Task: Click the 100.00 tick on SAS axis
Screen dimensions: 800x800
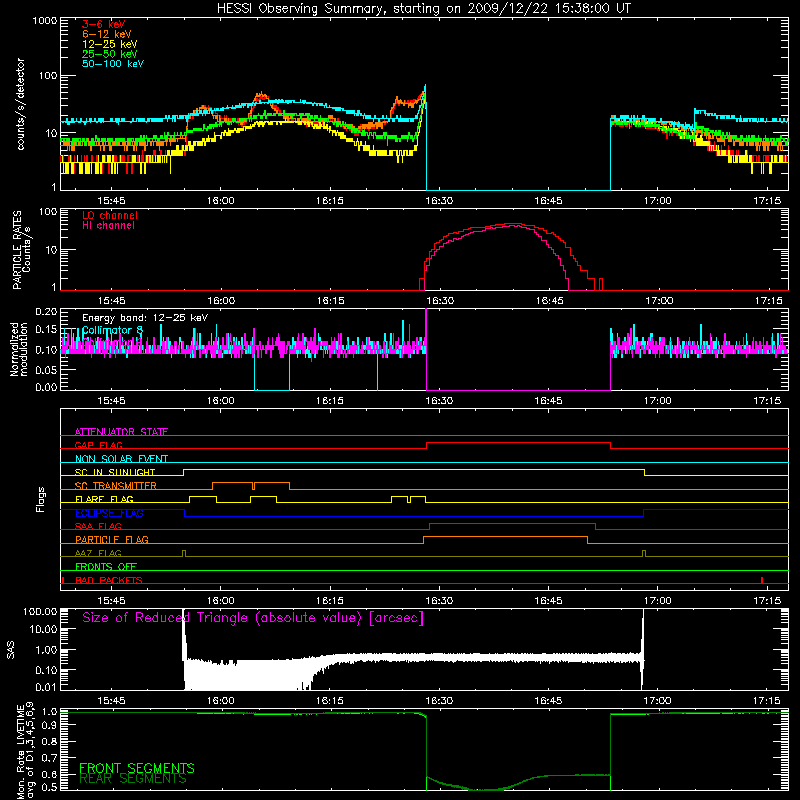Action: point(40,611)
